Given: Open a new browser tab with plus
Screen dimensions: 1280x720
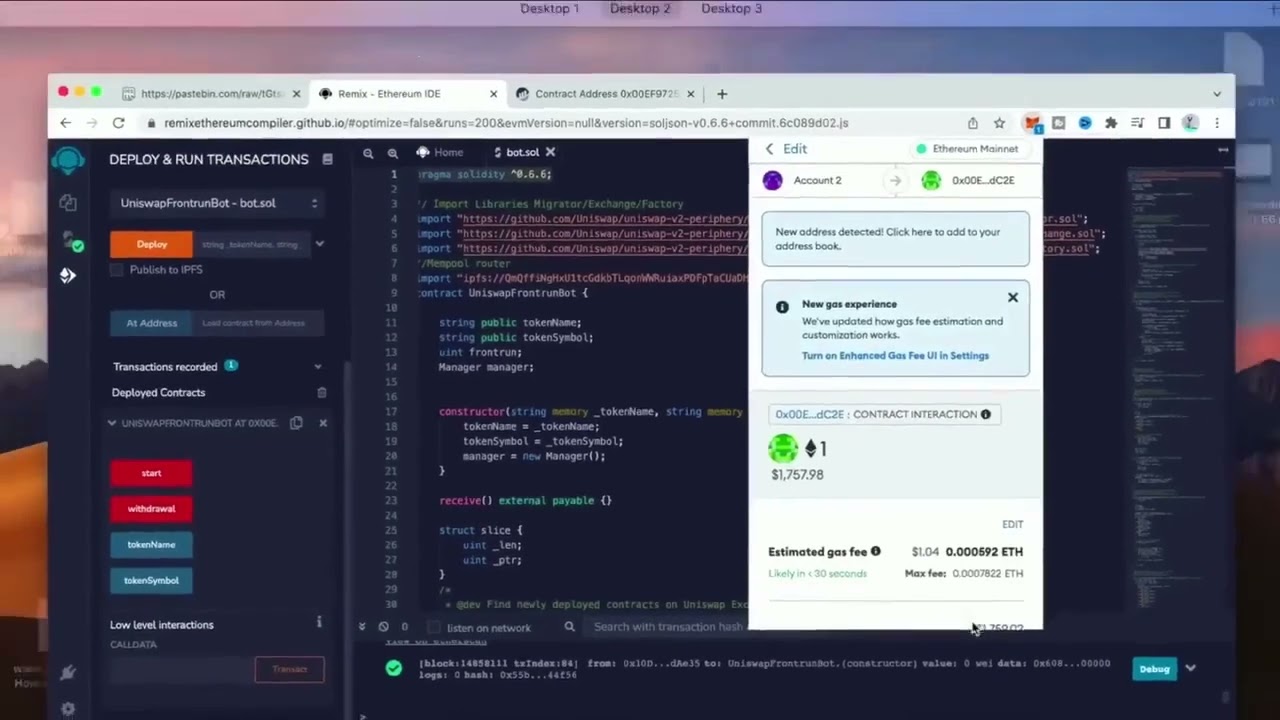Looking at the screenshot, I should (x=722, y=94).
